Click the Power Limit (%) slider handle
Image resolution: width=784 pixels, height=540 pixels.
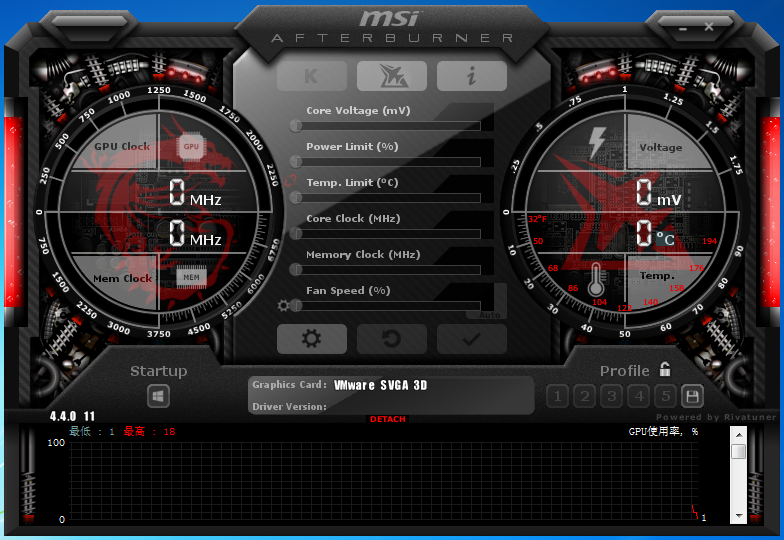click(296, 162)
